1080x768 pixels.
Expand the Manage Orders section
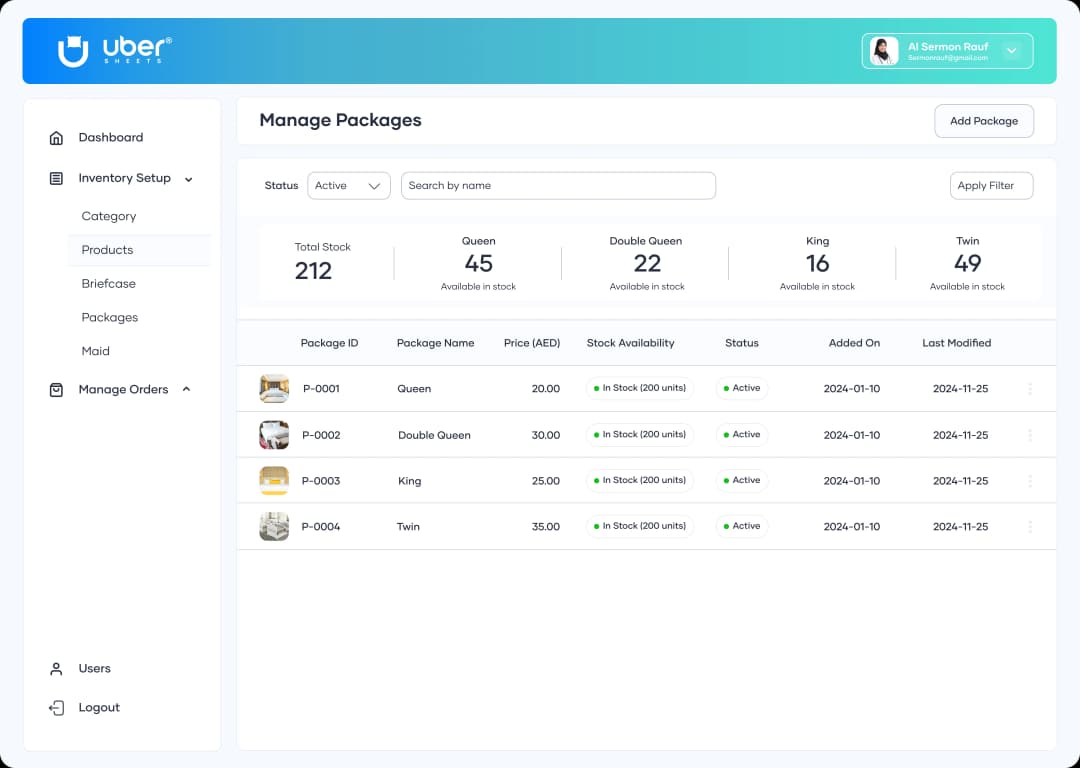186,389
